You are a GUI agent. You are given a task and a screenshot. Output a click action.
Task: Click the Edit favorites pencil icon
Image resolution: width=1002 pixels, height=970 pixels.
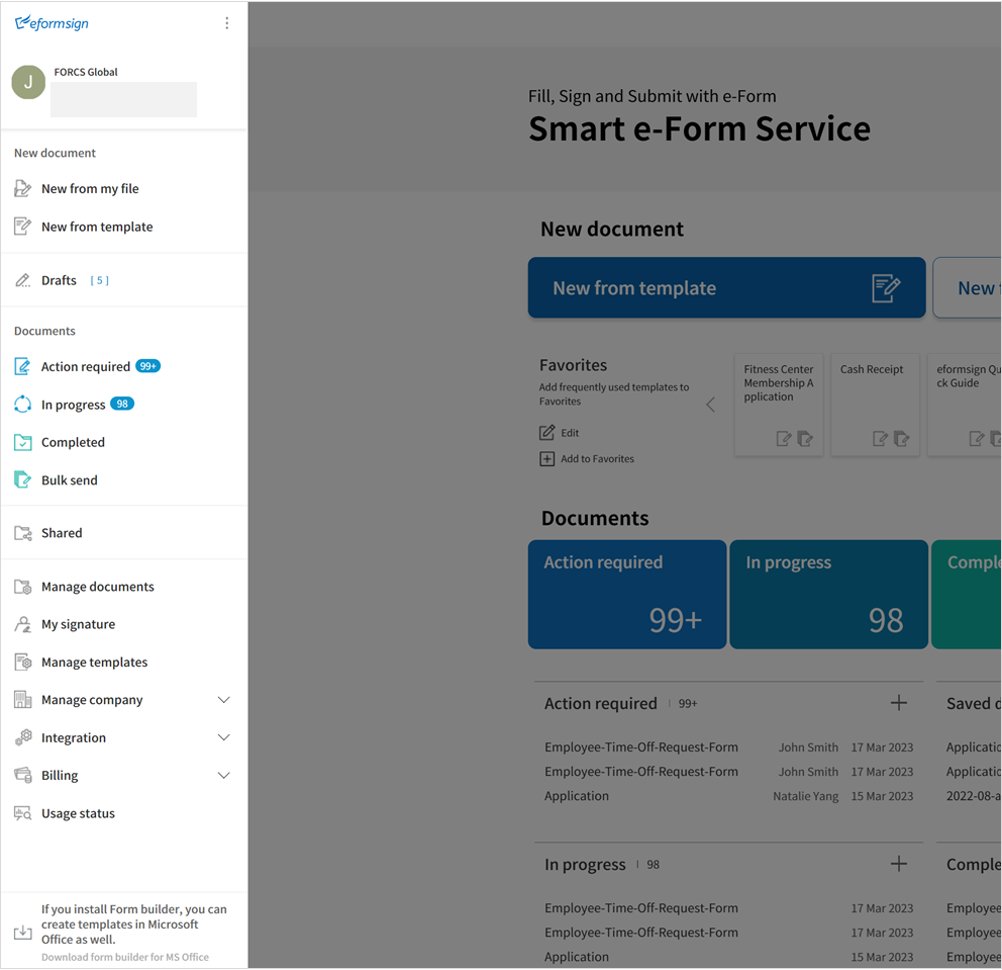pos(547,433)
